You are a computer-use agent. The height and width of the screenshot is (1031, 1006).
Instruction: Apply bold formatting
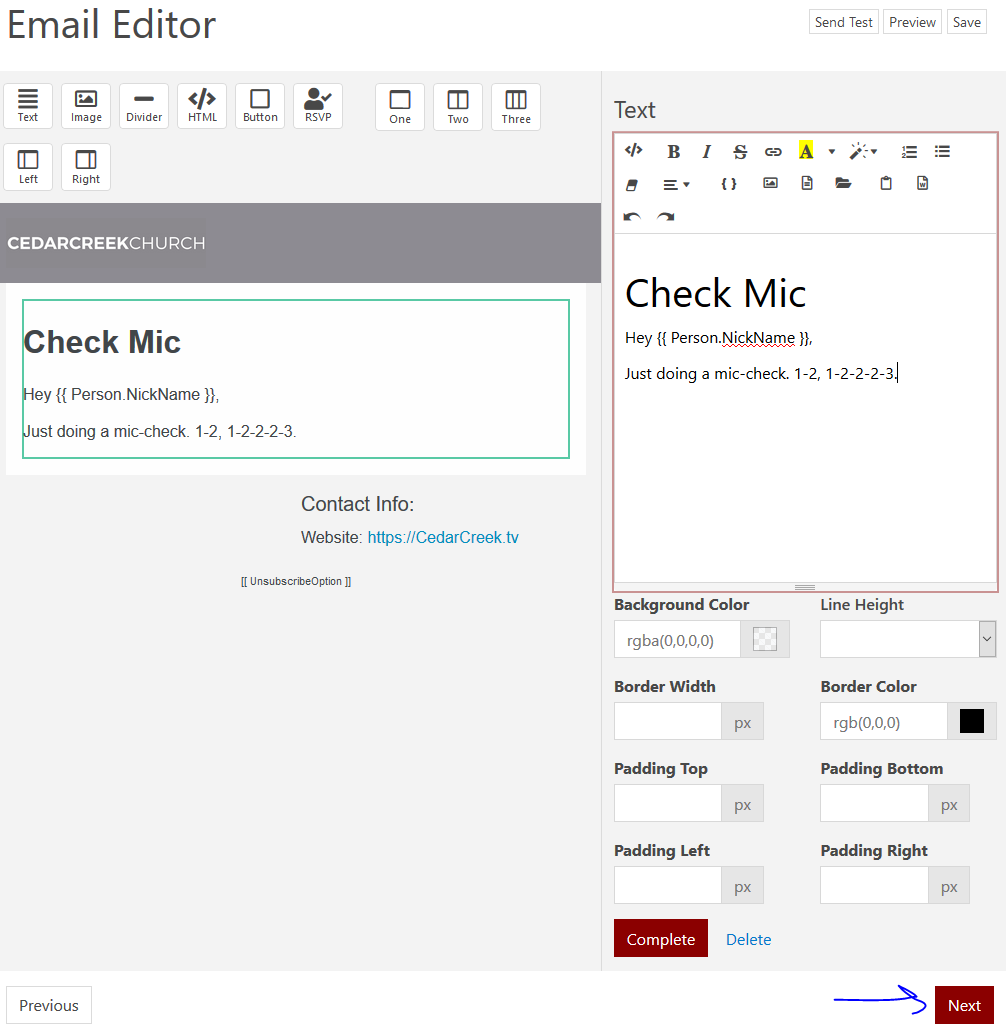pyautogui.click(x=673, y=152)
